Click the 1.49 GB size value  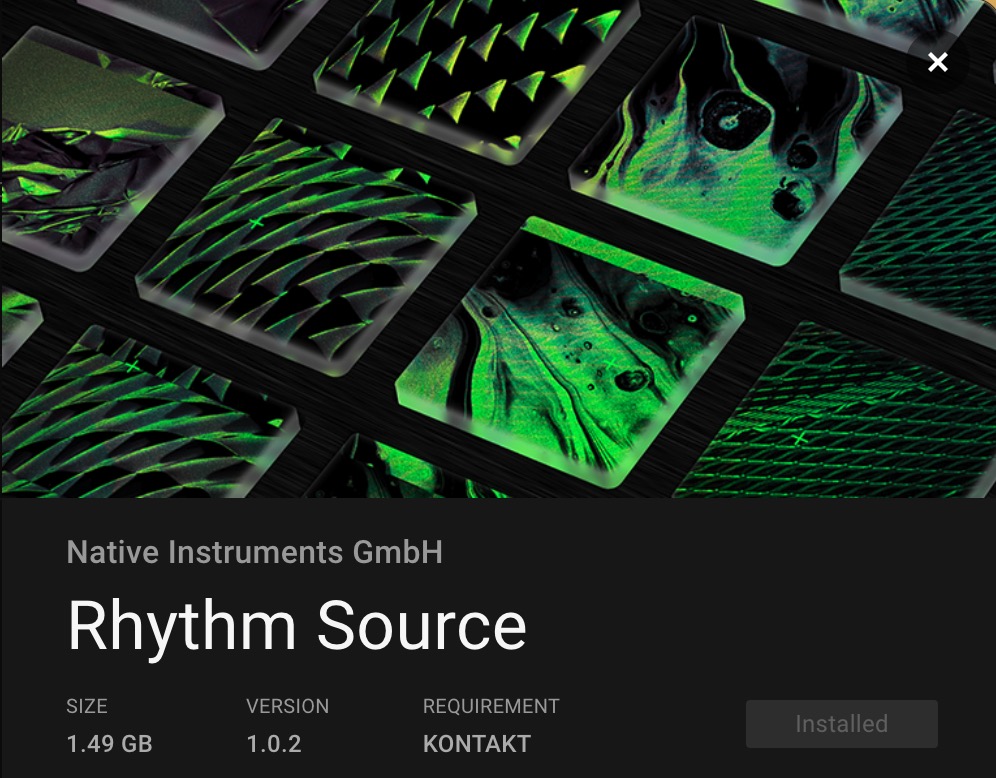point(109,744)
